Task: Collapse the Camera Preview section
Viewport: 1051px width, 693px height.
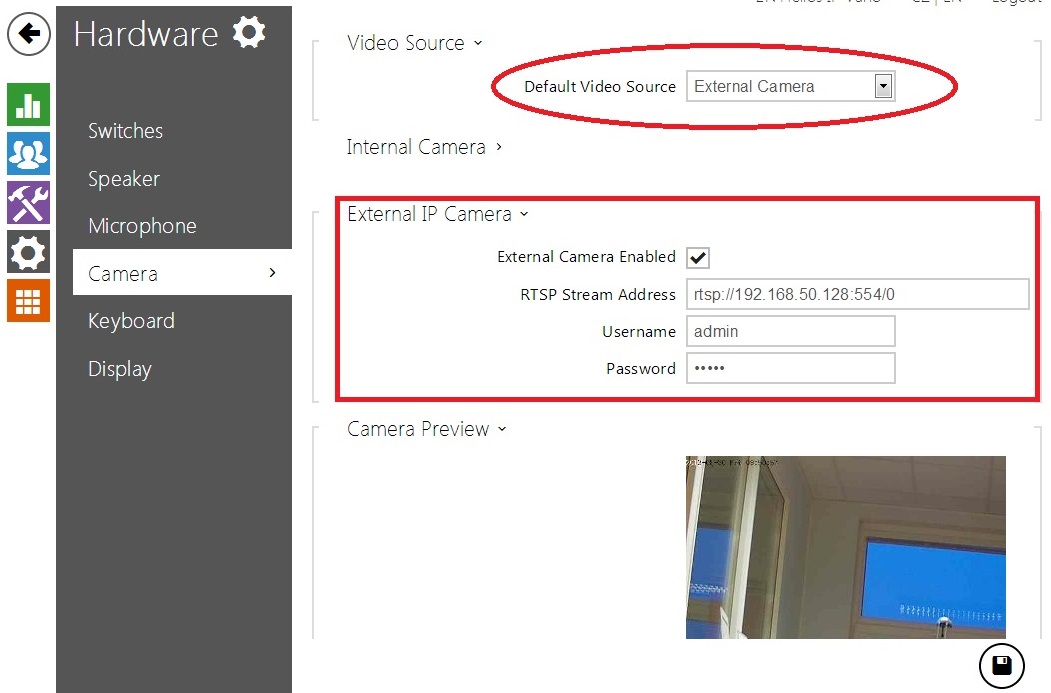Action: [x=426, y=429]
